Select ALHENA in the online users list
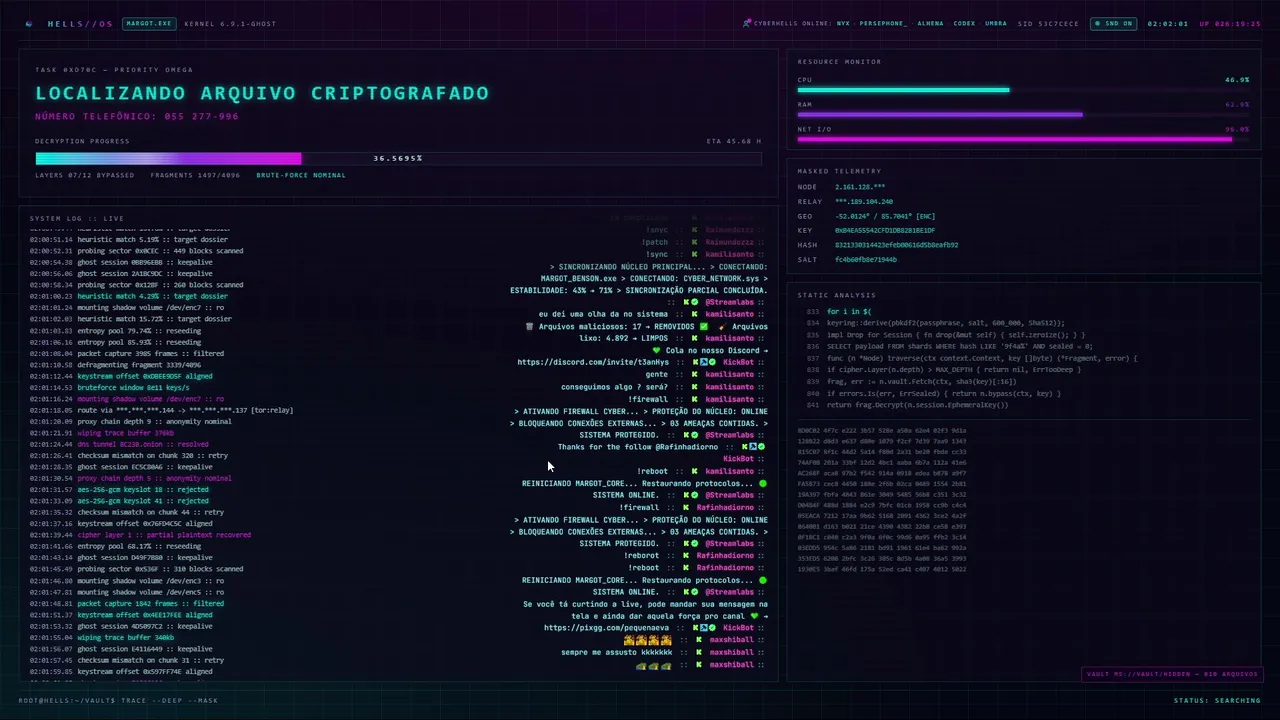Image resolution: width=1280 pixels, height=720 pixels. pyautogui.click(x=930, y=23)
